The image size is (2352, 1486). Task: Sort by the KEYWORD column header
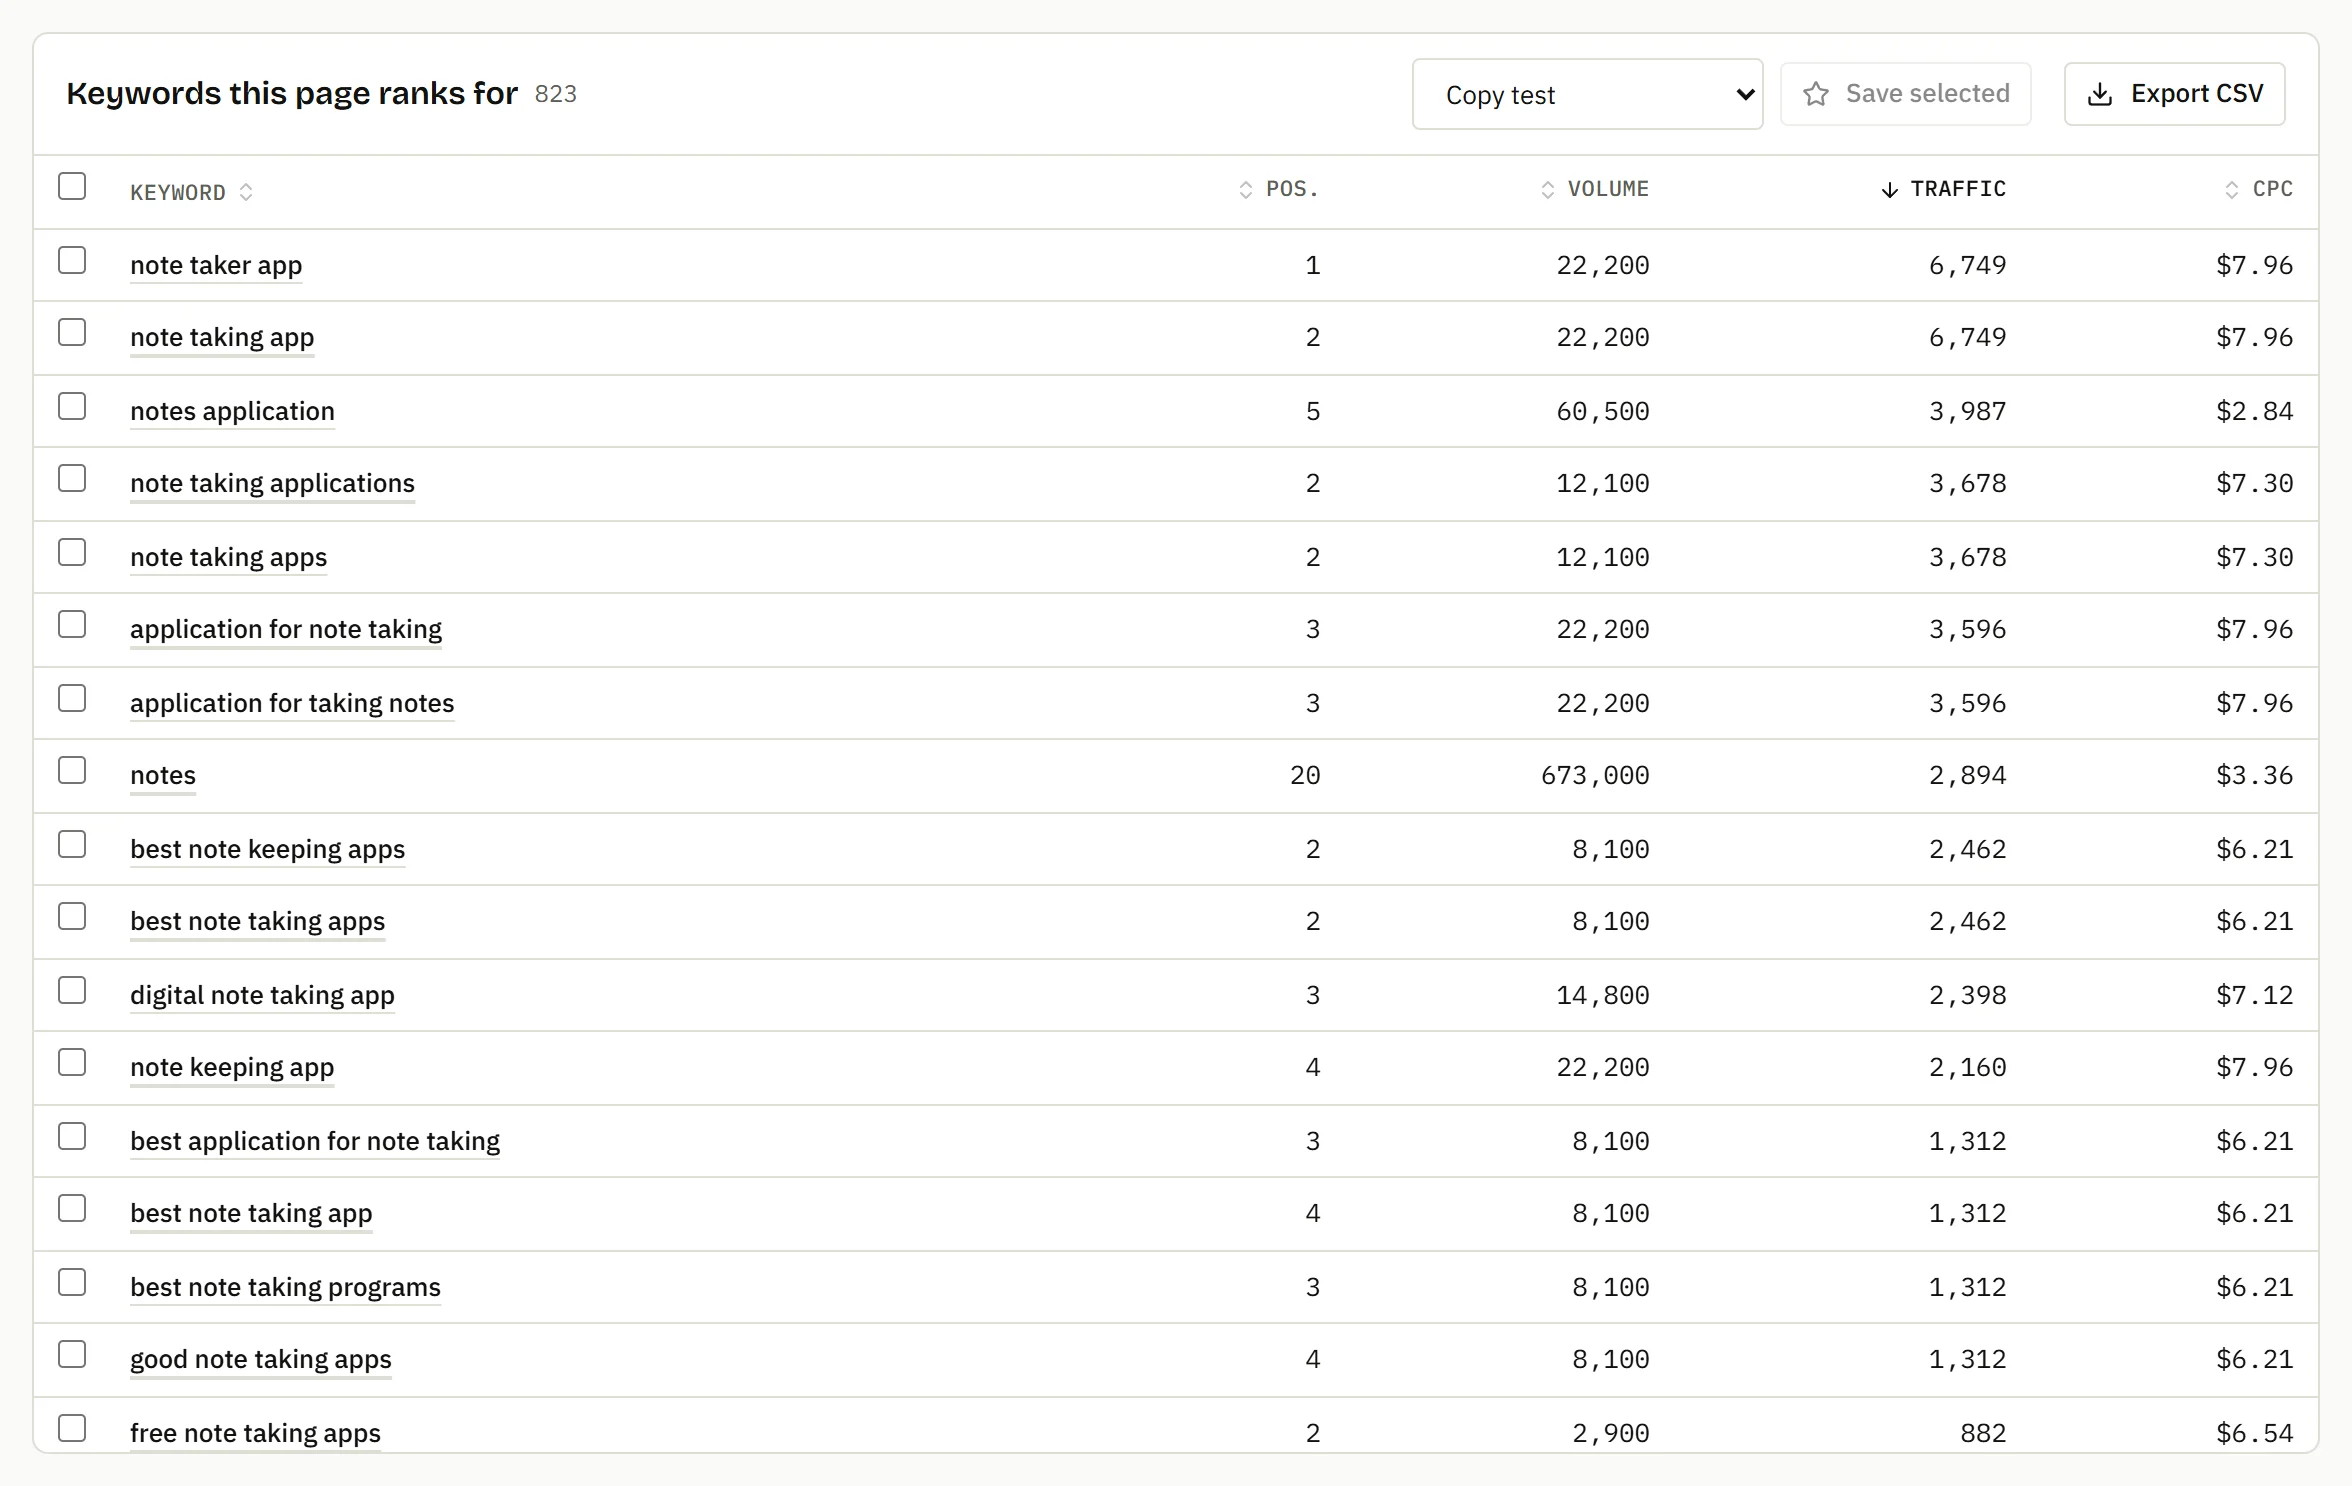(190, 192)
